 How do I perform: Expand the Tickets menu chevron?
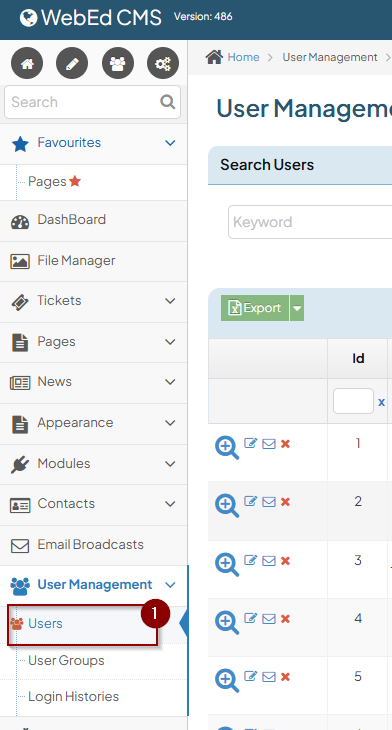170,301
